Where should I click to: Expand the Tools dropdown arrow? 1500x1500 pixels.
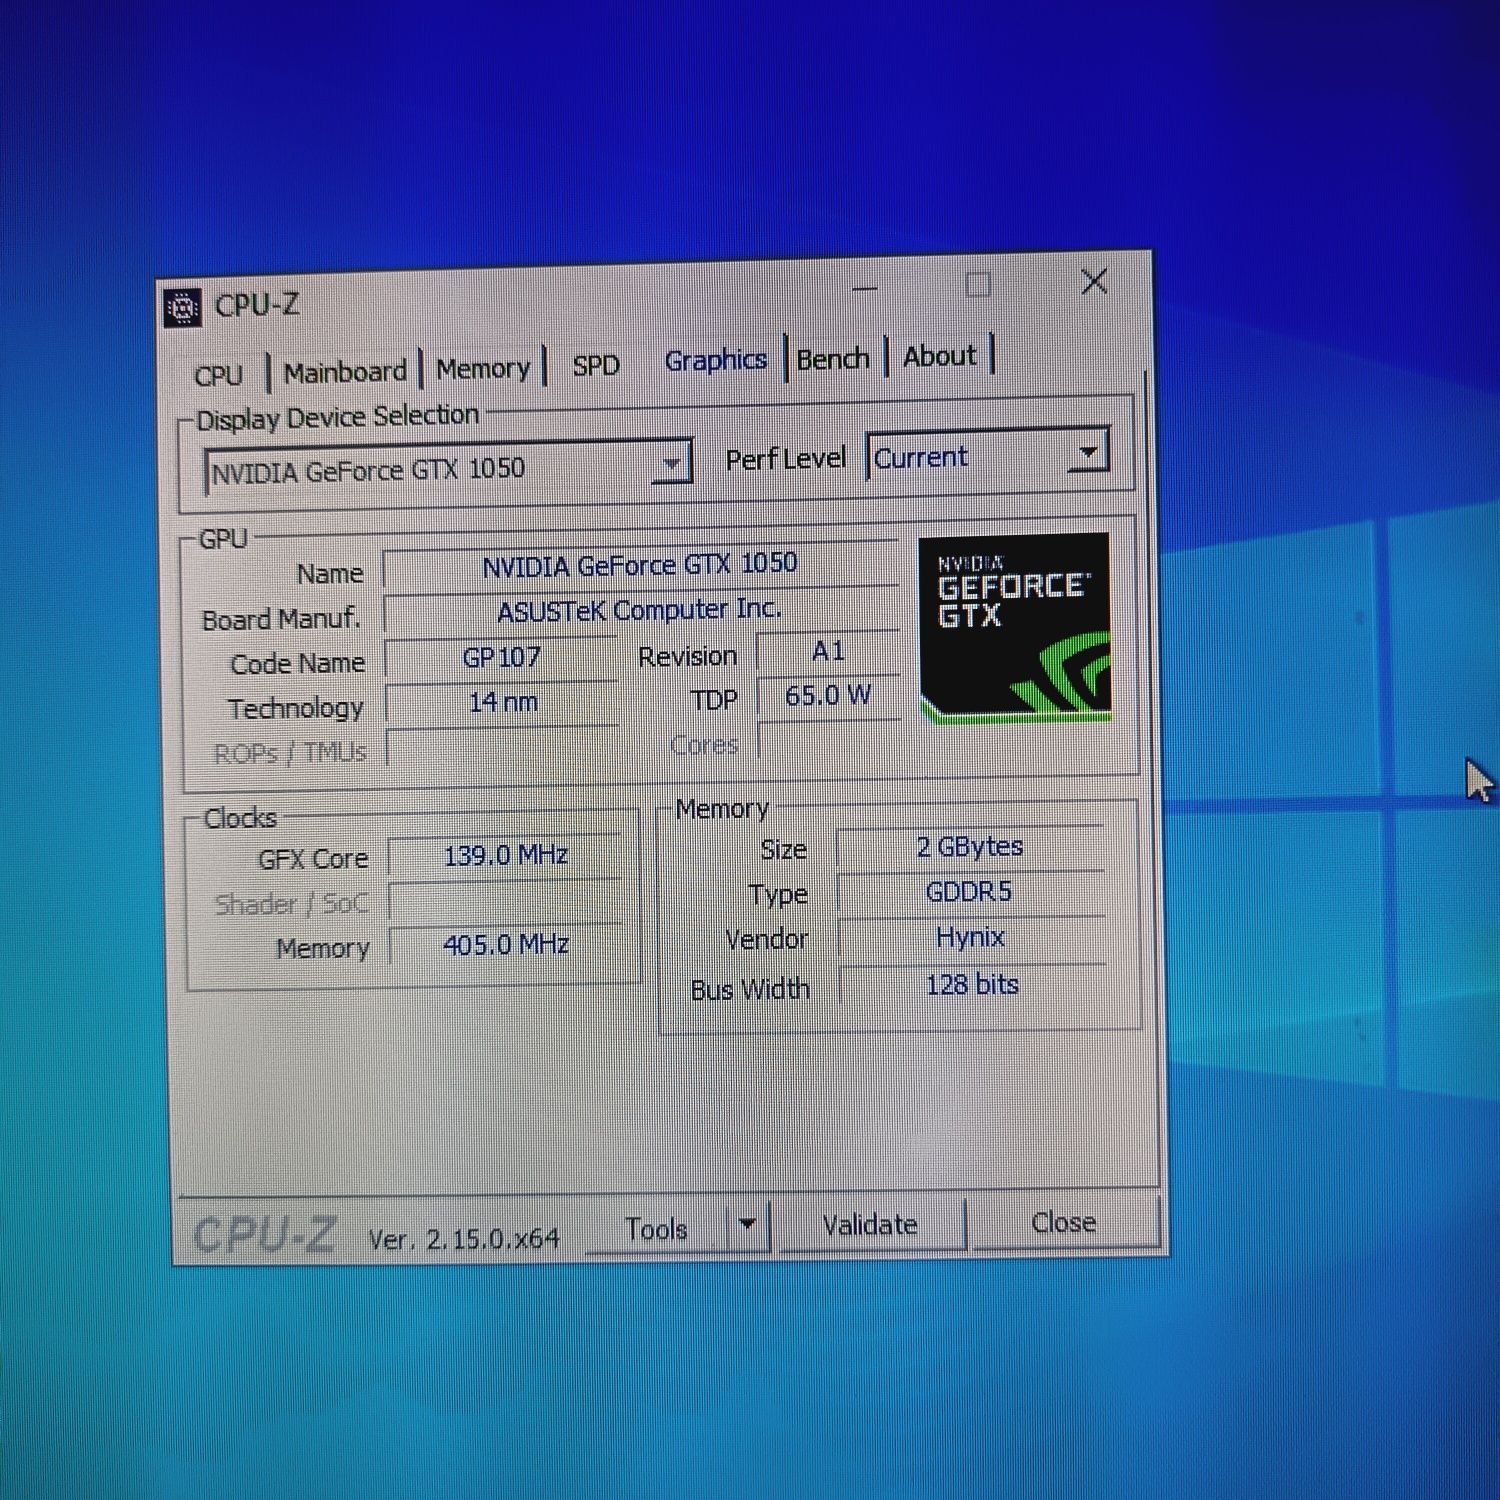[748, 1225]
